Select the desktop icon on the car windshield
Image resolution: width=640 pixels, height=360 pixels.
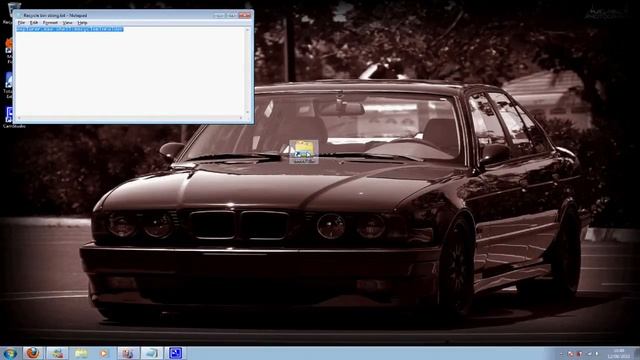[x=304, y=152]
